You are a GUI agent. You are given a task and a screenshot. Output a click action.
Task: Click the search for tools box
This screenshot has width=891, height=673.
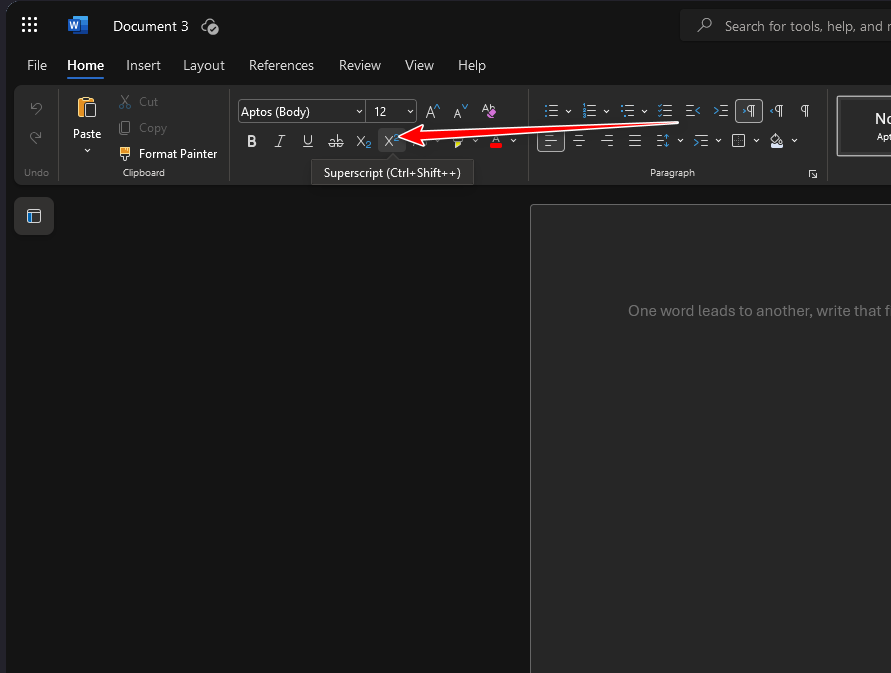click(790, 26)
